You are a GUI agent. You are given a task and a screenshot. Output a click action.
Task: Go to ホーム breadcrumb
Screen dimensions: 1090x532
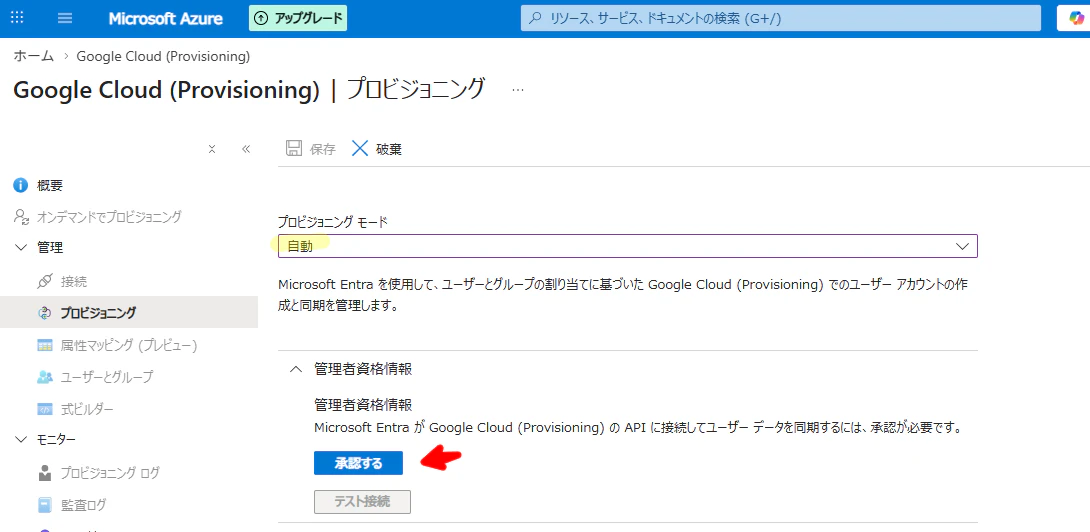(33, 56)
